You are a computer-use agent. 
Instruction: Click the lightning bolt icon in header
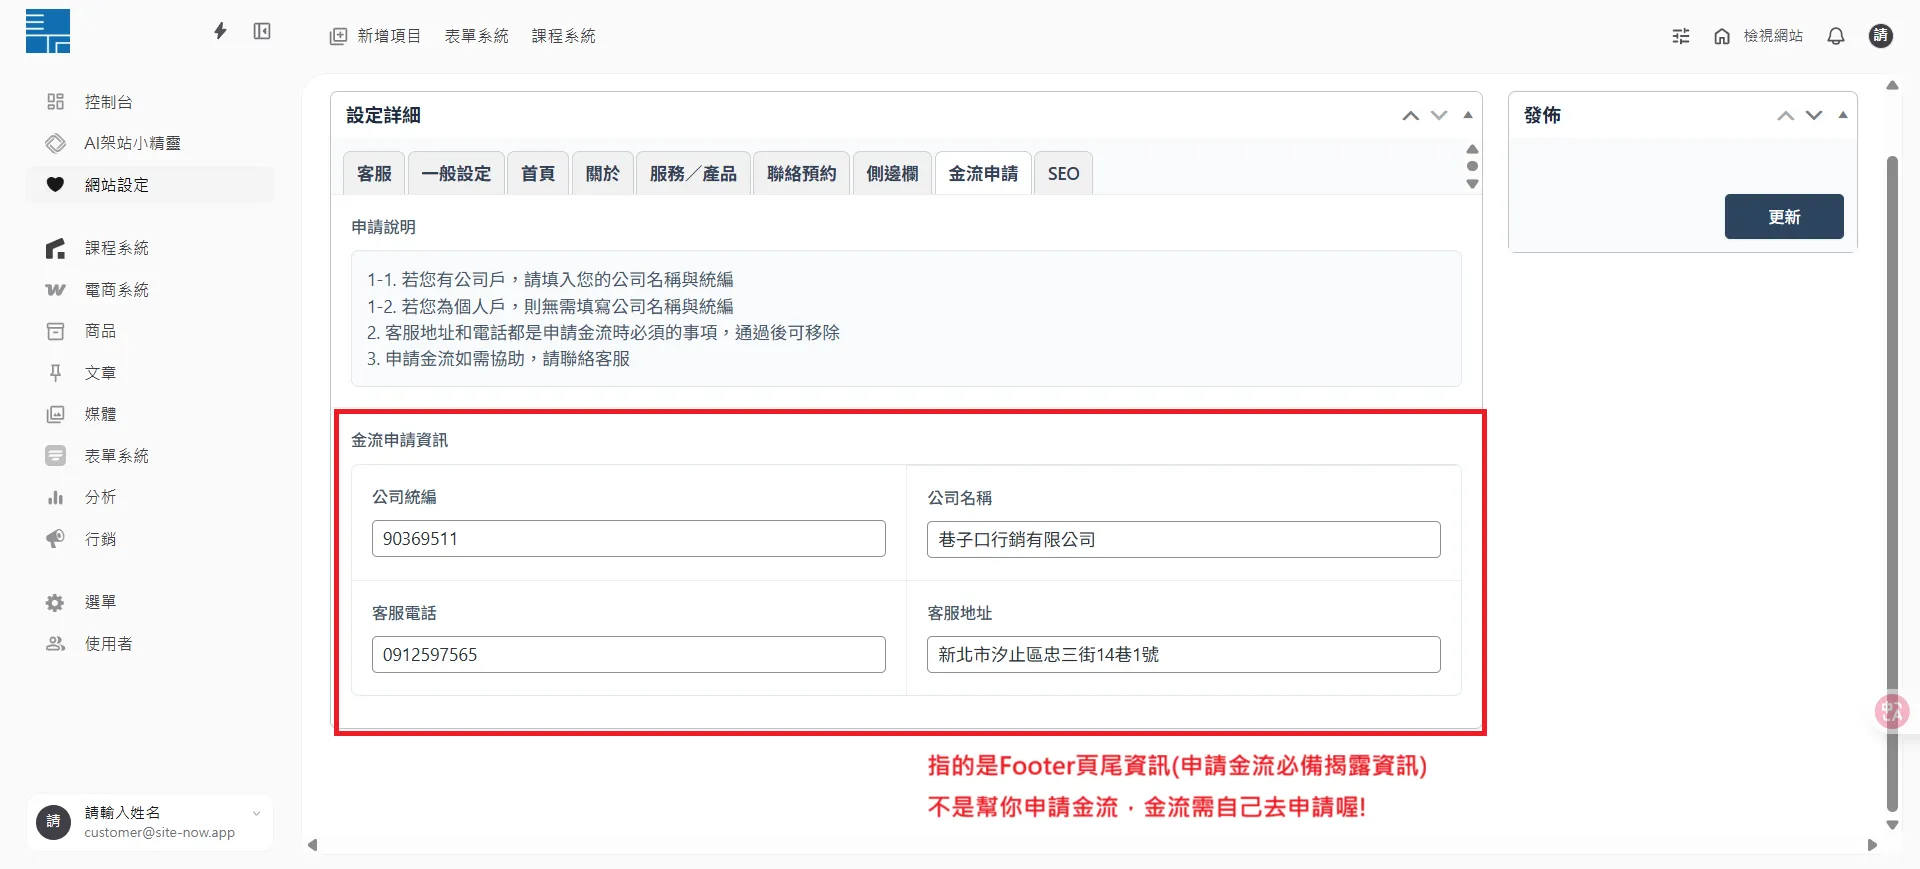[220, 32]
